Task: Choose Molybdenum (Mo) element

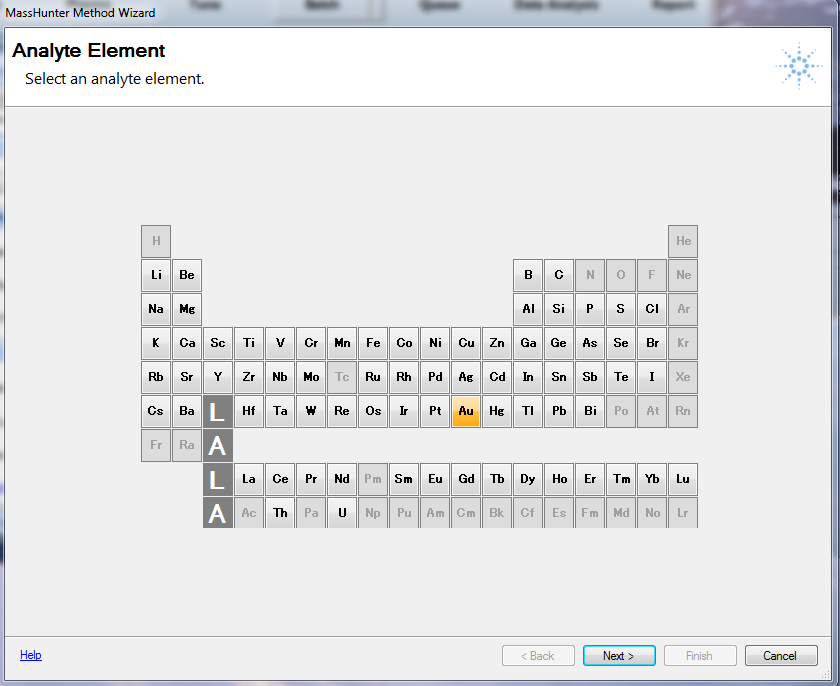Action: tap(311, 377)
